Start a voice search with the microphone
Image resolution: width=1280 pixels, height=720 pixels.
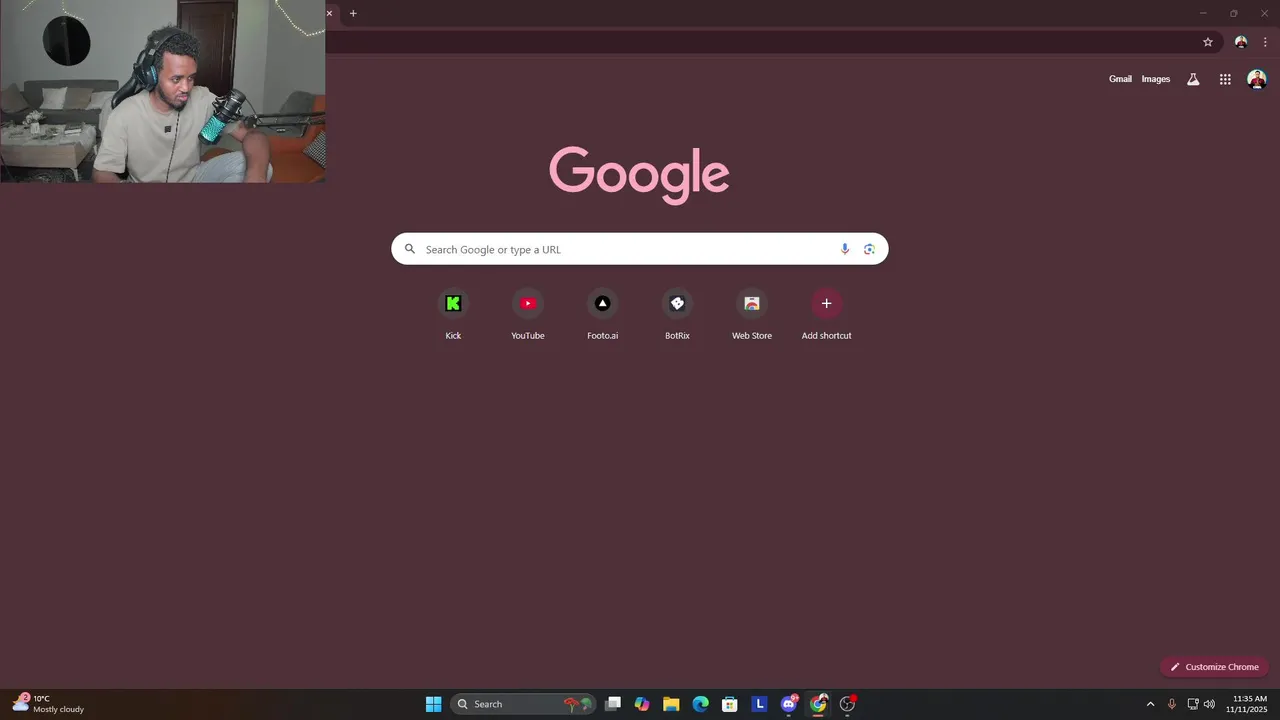tap(845, 249)
